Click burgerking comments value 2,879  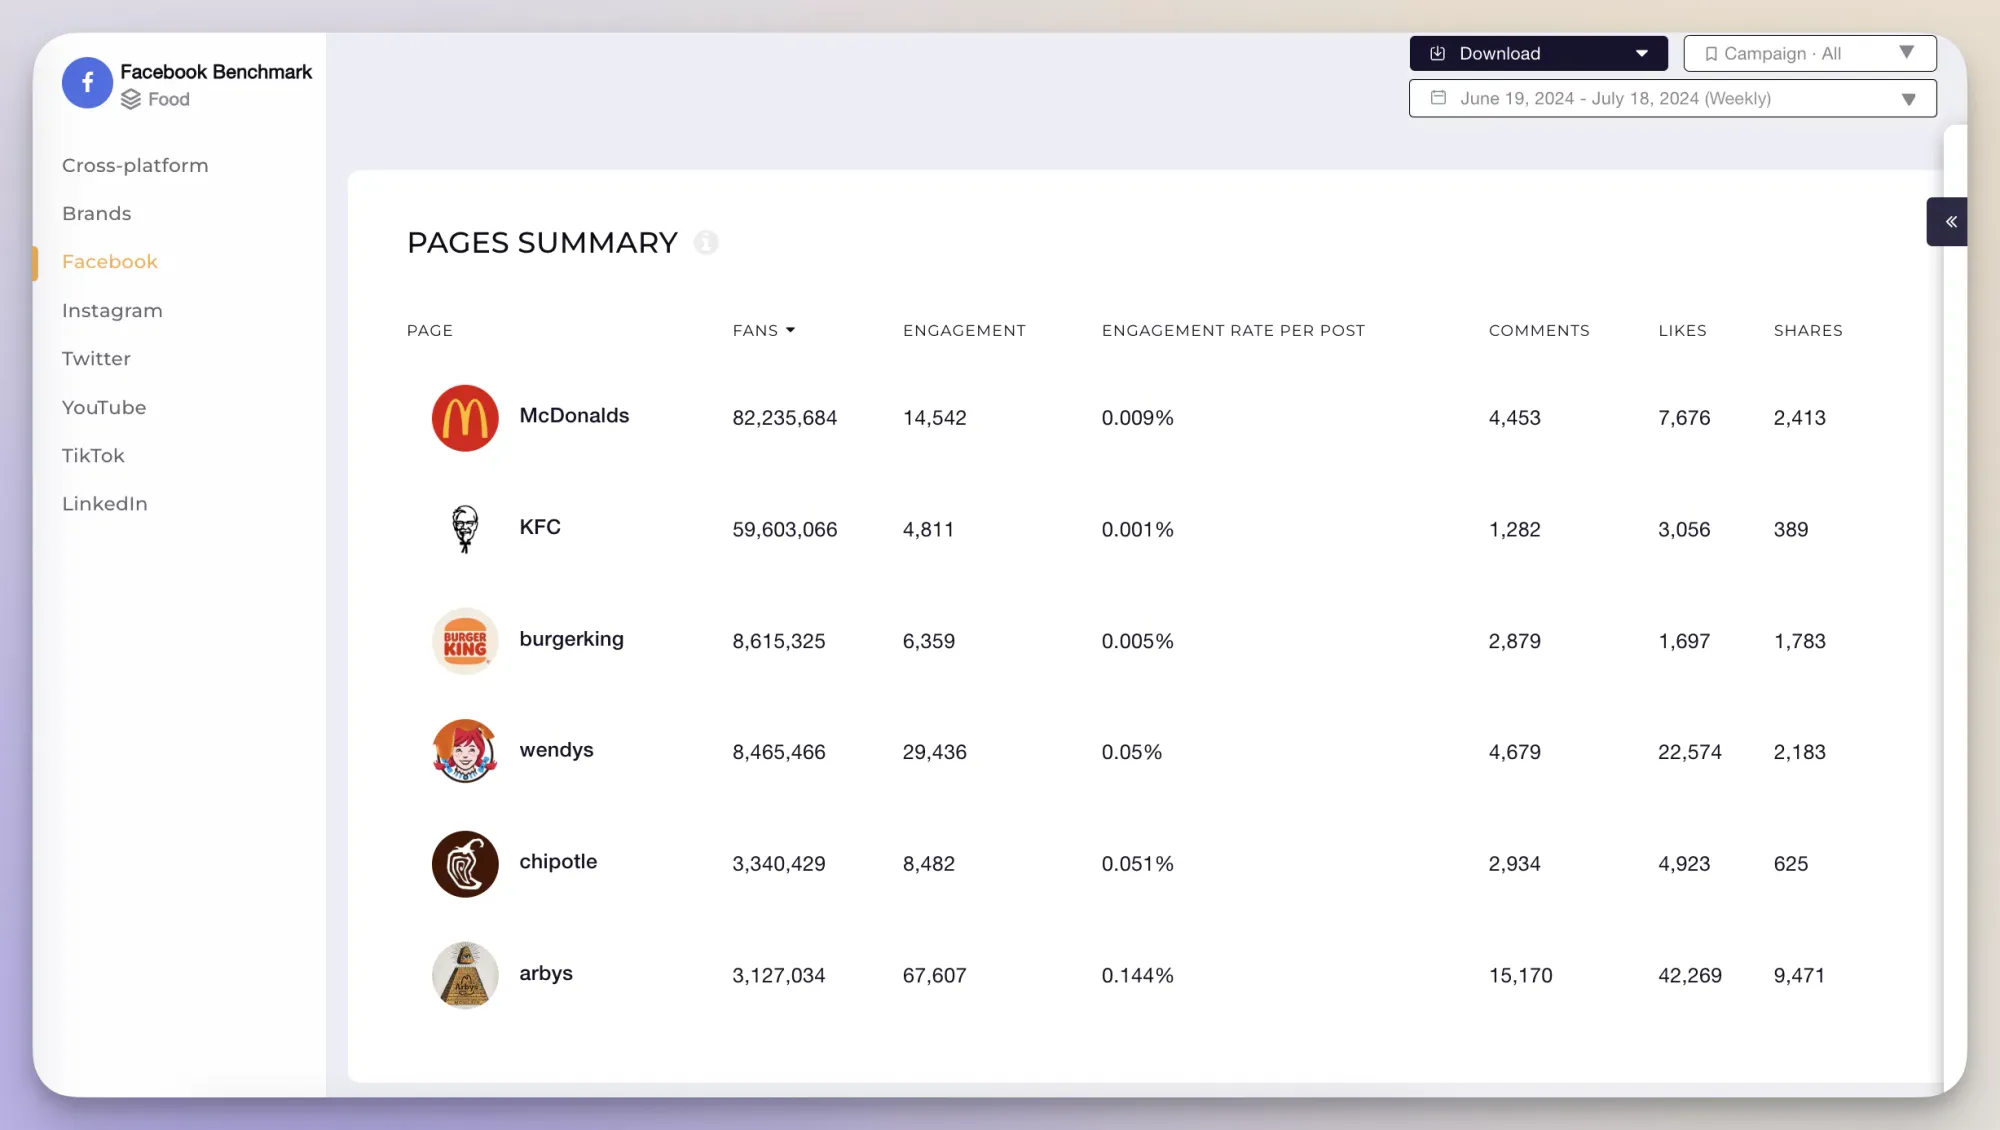coord(1515,641)
